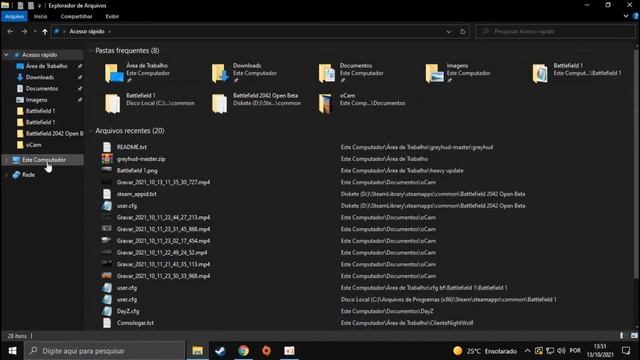Select the Comologar.txt file icon

tap(107, 323)
